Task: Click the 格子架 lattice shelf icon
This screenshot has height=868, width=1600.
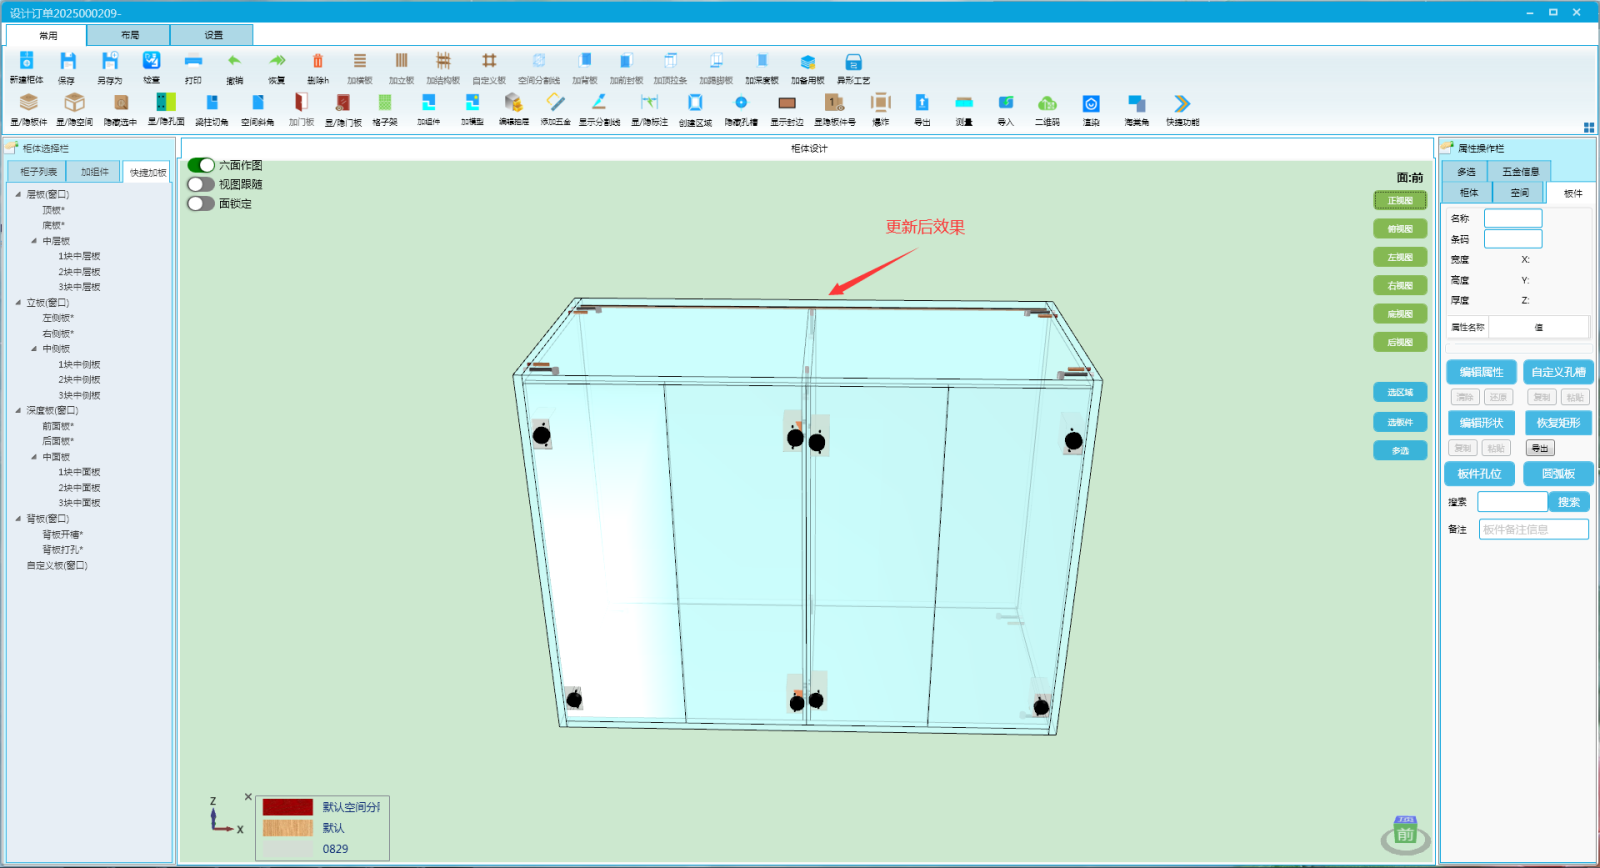Action: tap(385, 103)
